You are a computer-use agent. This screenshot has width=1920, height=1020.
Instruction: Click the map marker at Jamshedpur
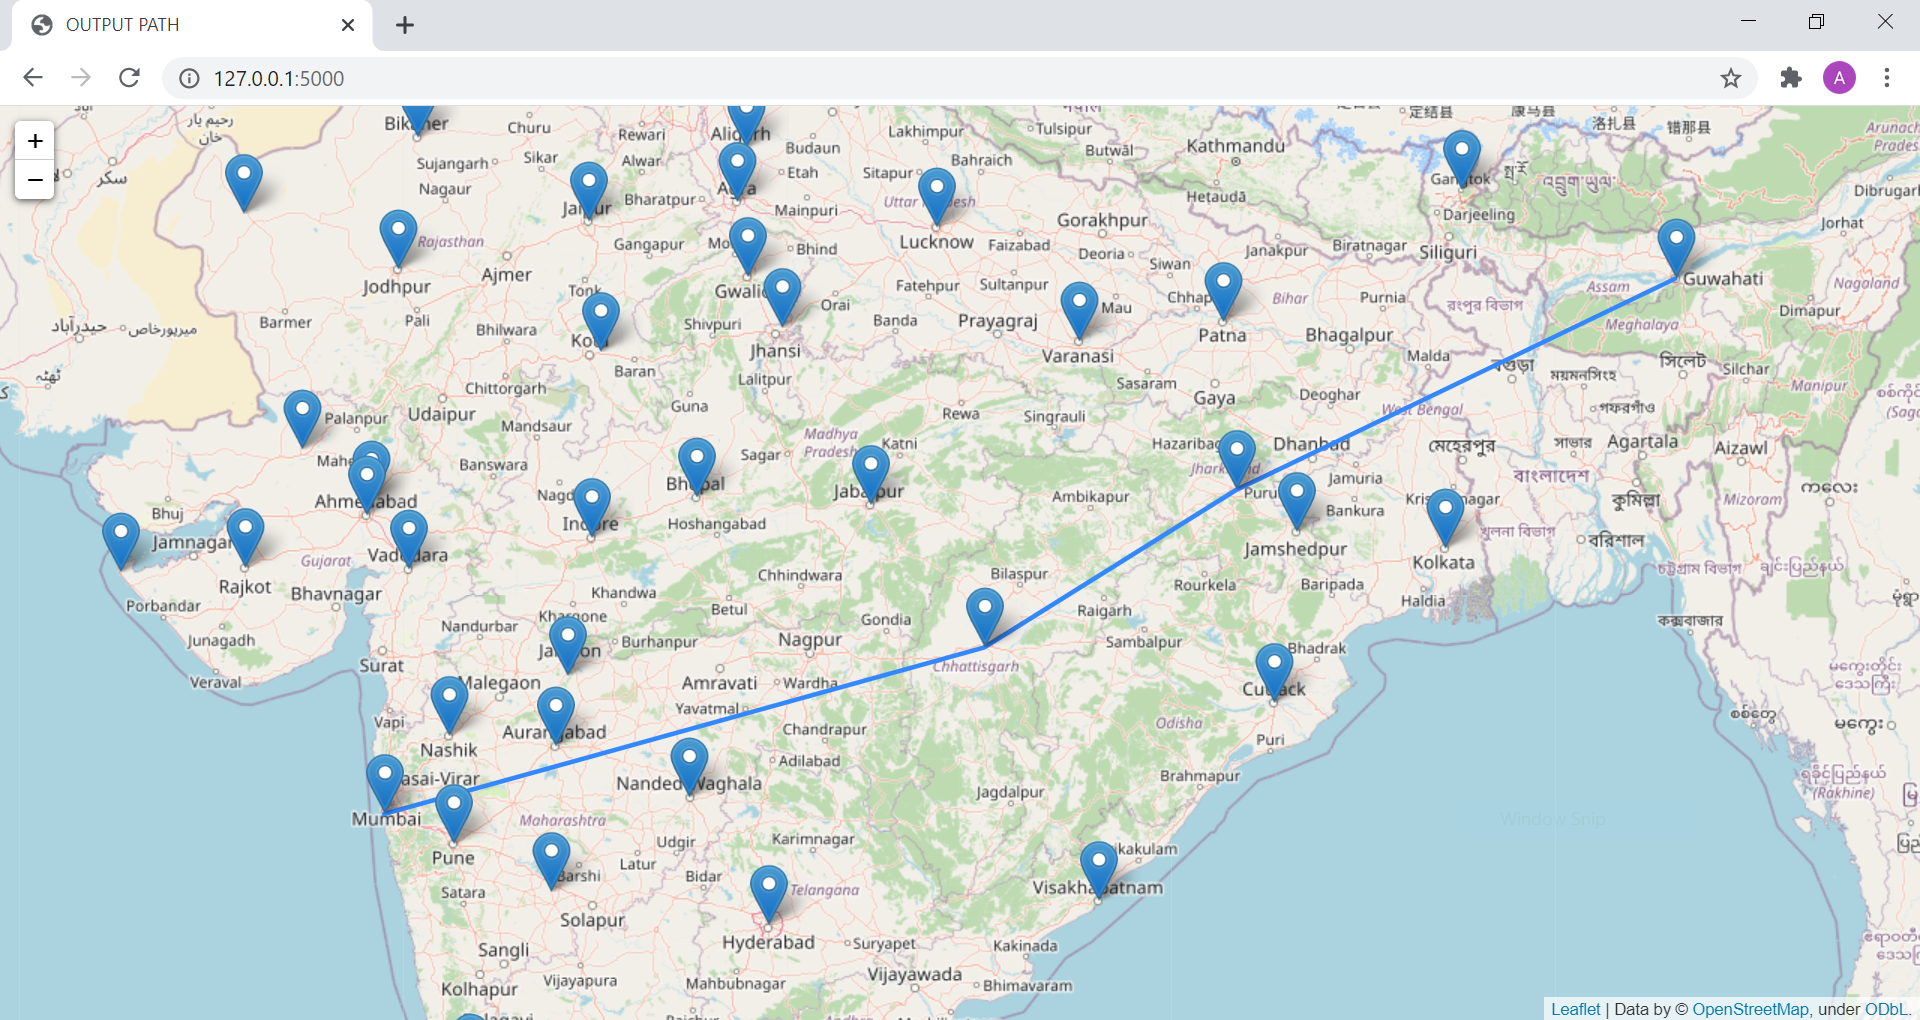tap(1297, 502)
